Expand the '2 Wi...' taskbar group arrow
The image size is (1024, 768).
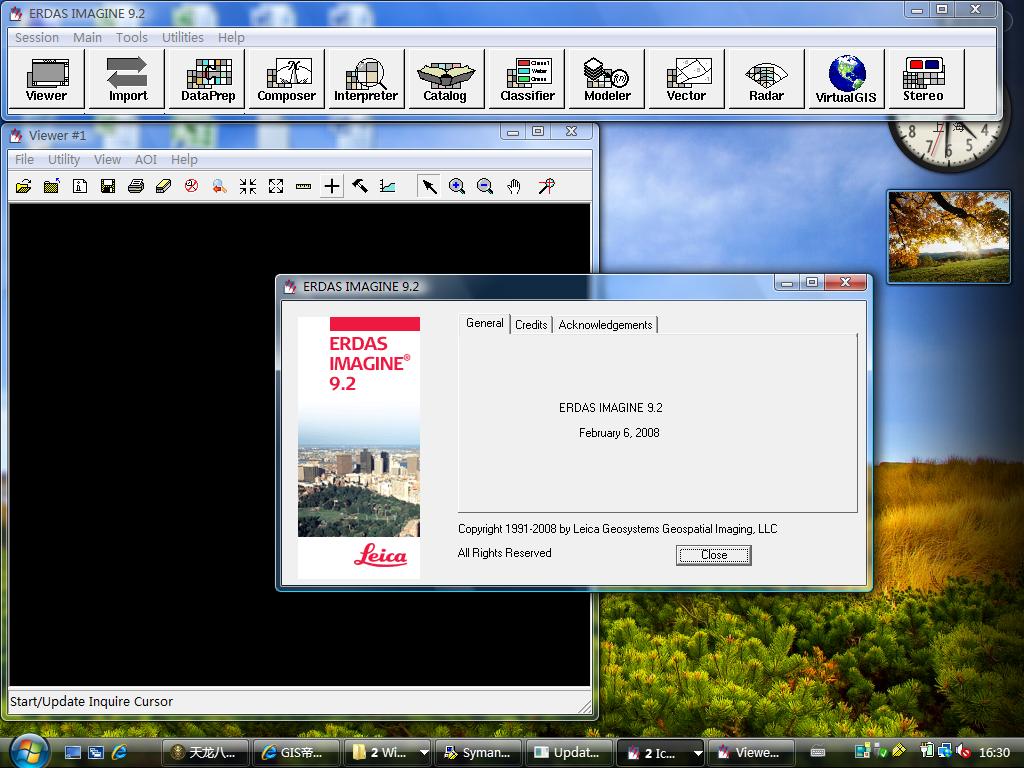[x=424, y=752]
